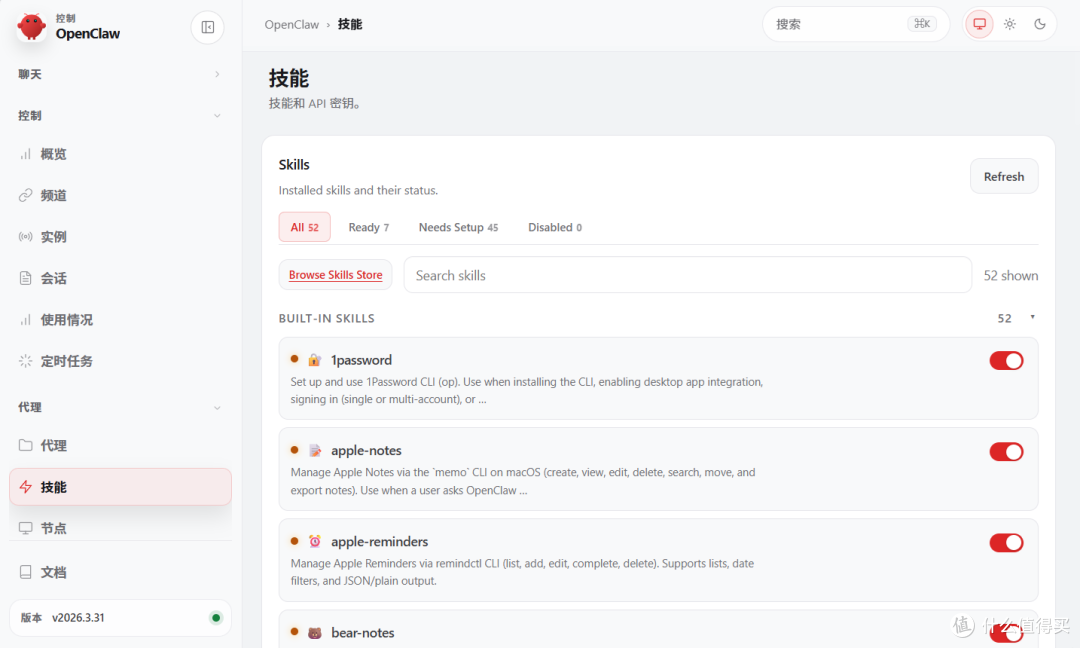
Task: Switch to light theme sun icon
Action: 1010,24
